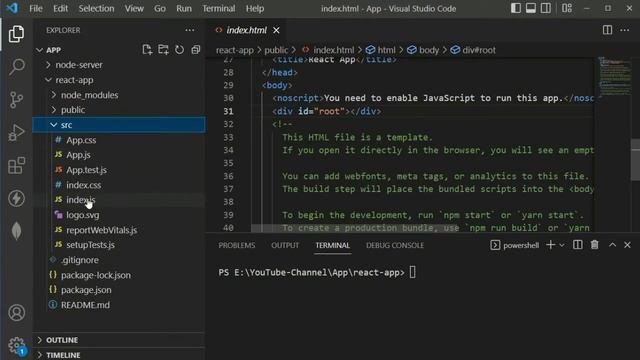Open the File menu
Image resolution: width=640 pixels, height=360 pixels.
36,8
